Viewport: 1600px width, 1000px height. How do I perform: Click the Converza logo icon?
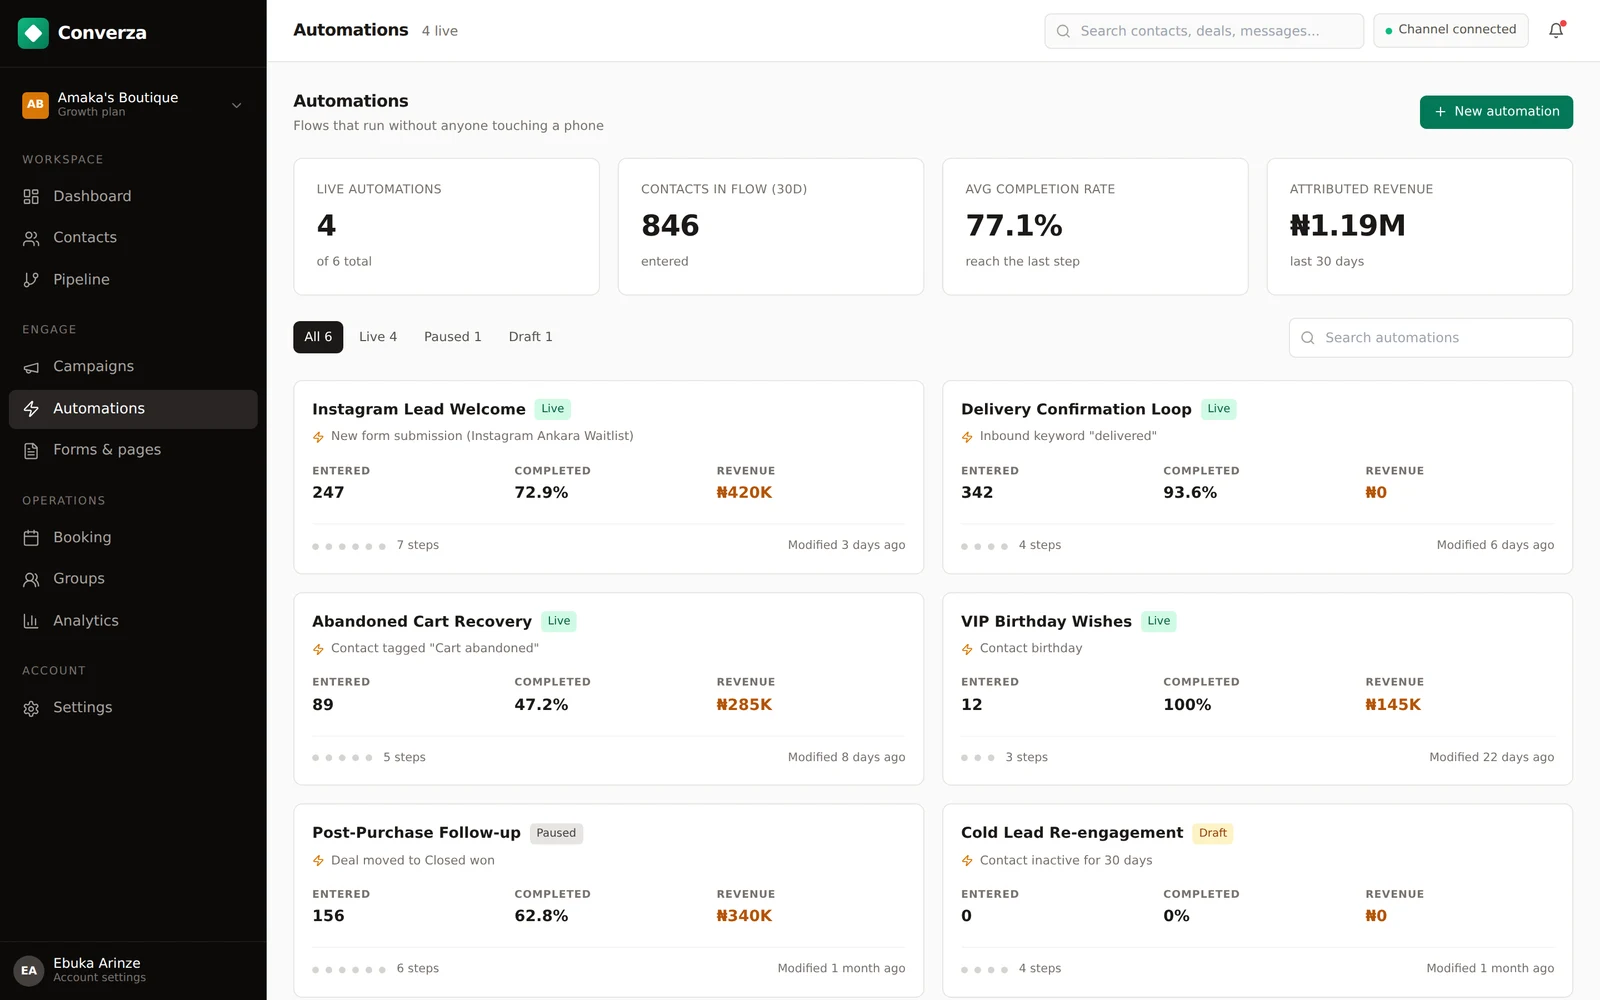click(x=33, y=33)
